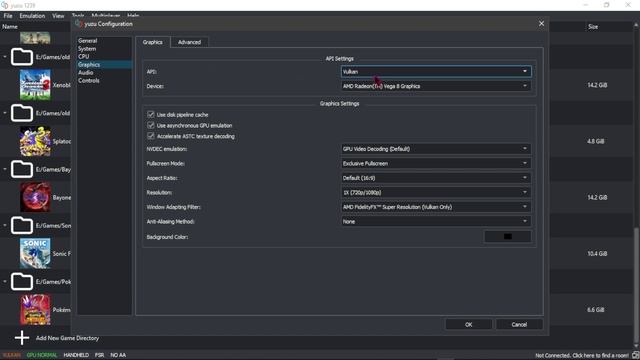Viewport: 640px width, 360px height.
Task: Collapse the E:/Games/Pok directory tree arrow
Action: tap(5, 282)
